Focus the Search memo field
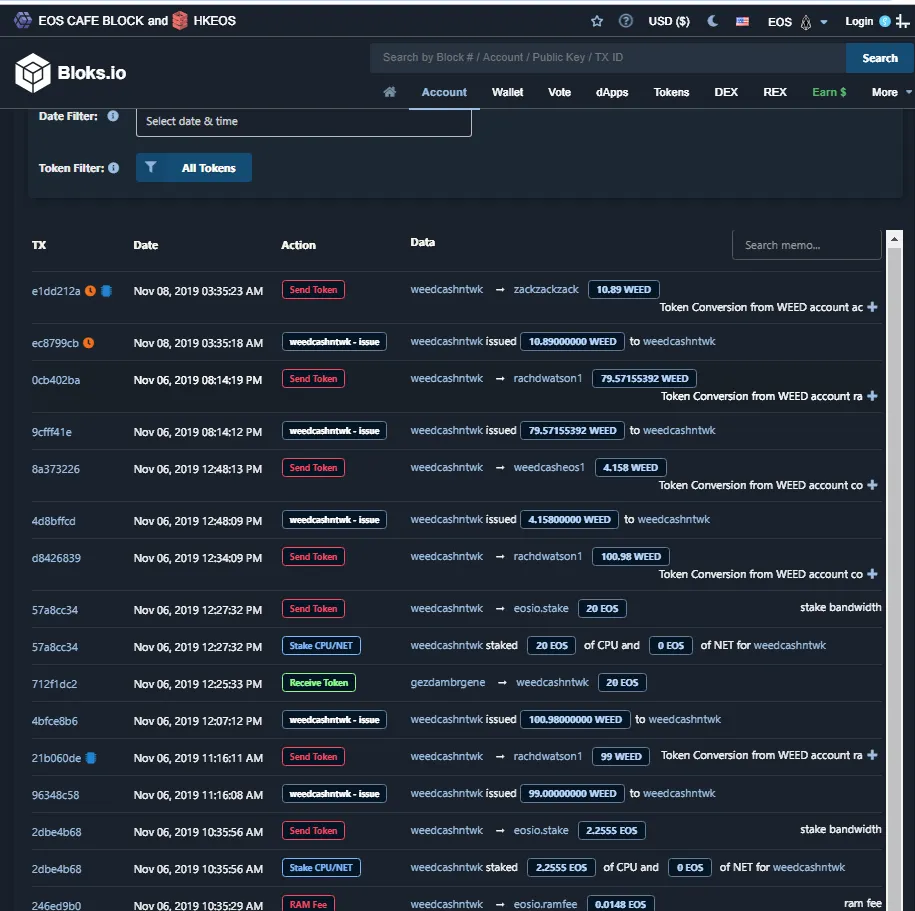Screen dimensions: 915x911 806,245
